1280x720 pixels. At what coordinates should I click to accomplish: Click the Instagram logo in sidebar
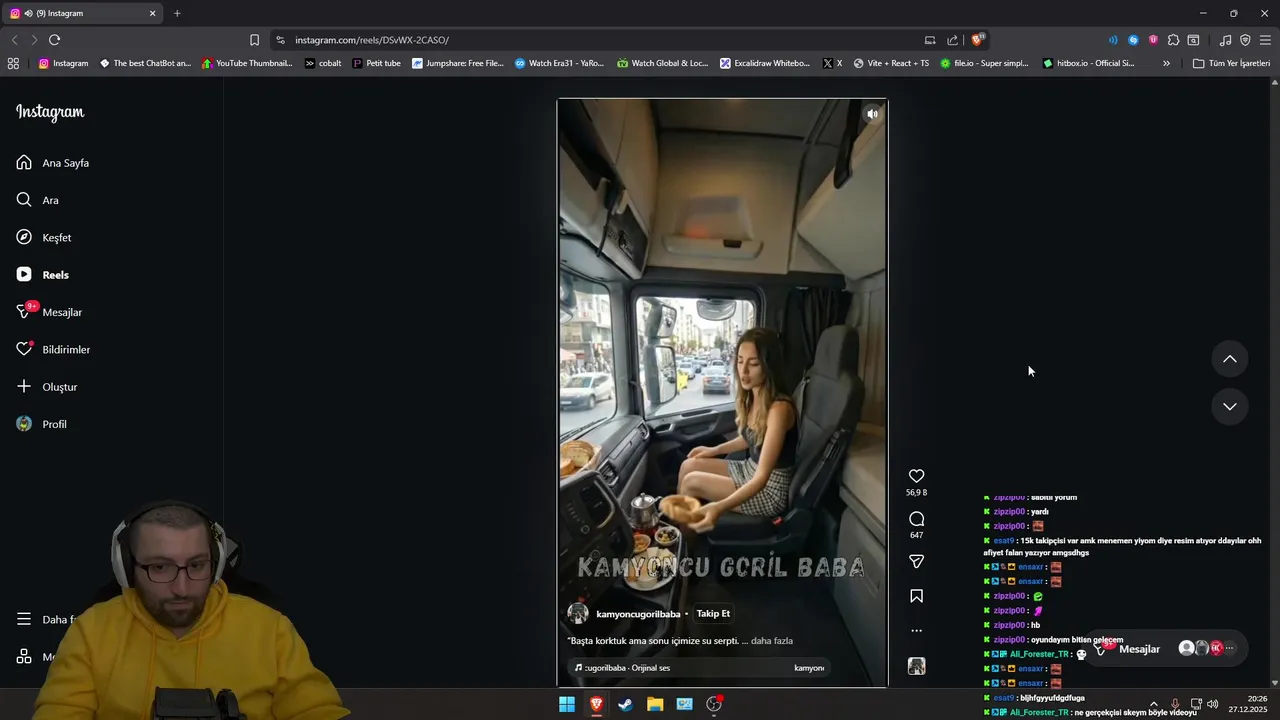[50, 112]
